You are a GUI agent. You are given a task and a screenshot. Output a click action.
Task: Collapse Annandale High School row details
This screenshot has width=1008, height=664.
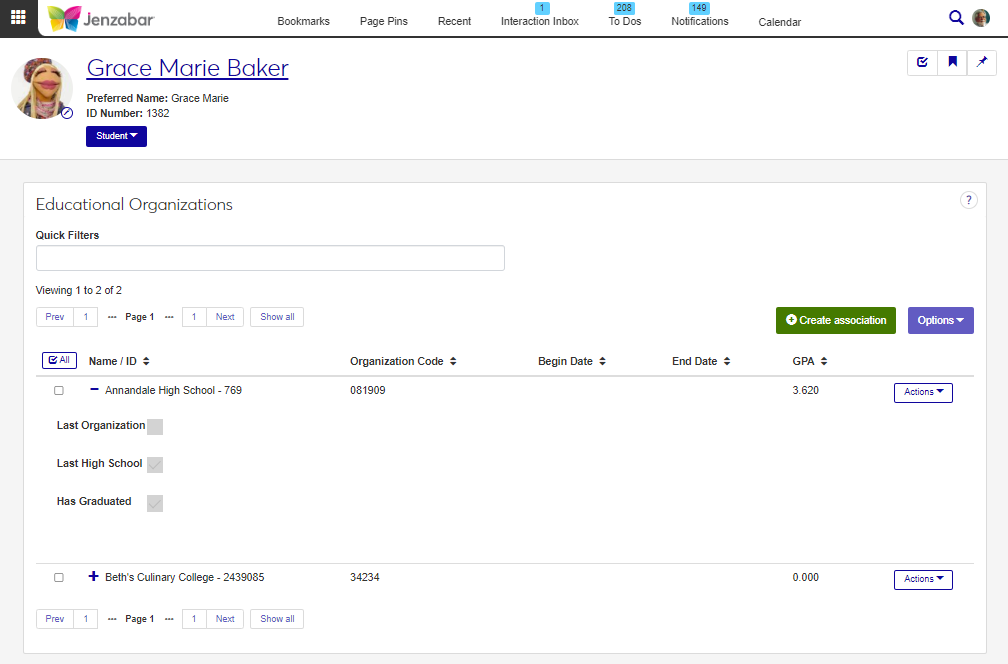[x=94, y=390]
